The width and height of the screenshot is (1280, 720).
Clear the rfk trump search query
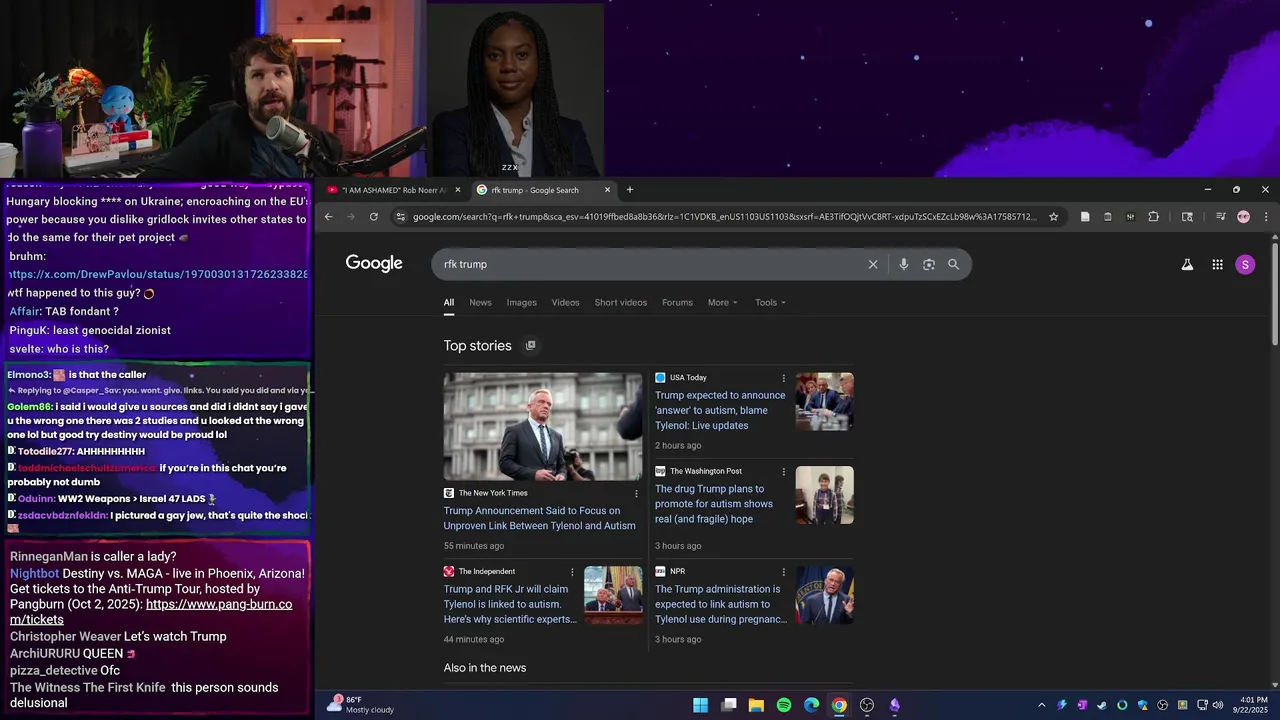click(873, 264)
